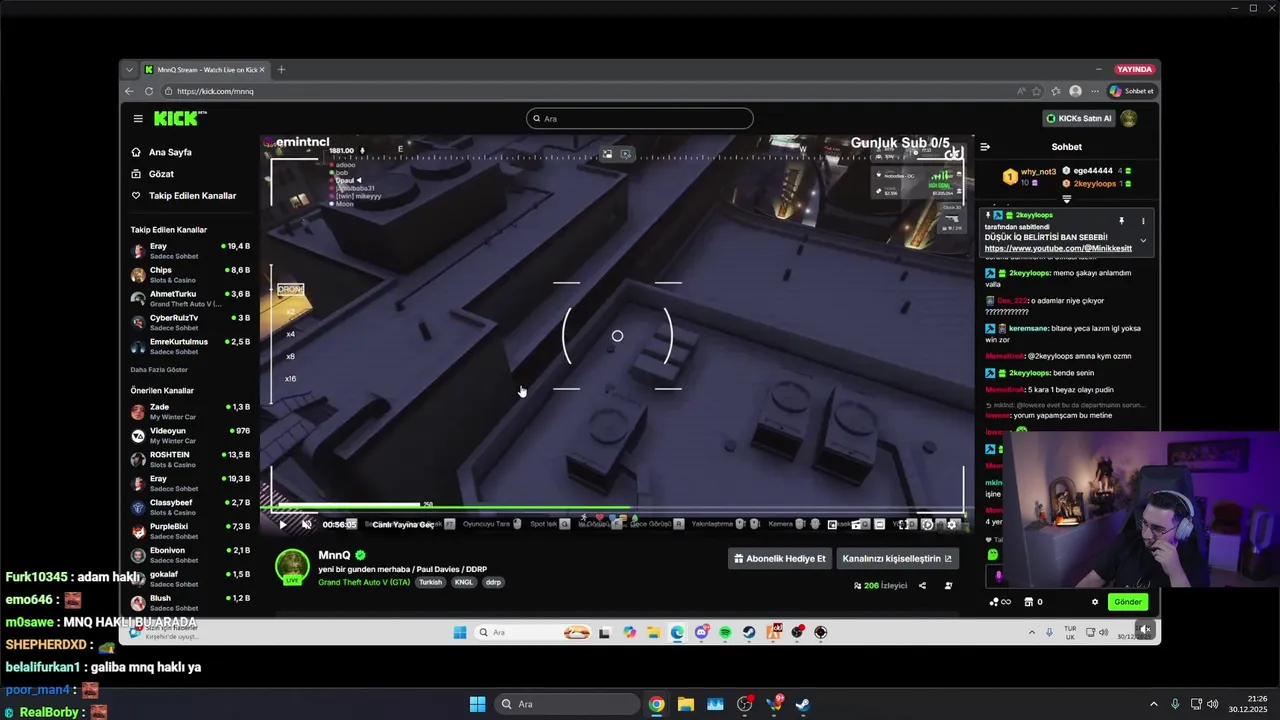The height and width of the screenshot is (720, 1280).
Task: Open browser three-dots settings menu
Action: coord(1095,91)
